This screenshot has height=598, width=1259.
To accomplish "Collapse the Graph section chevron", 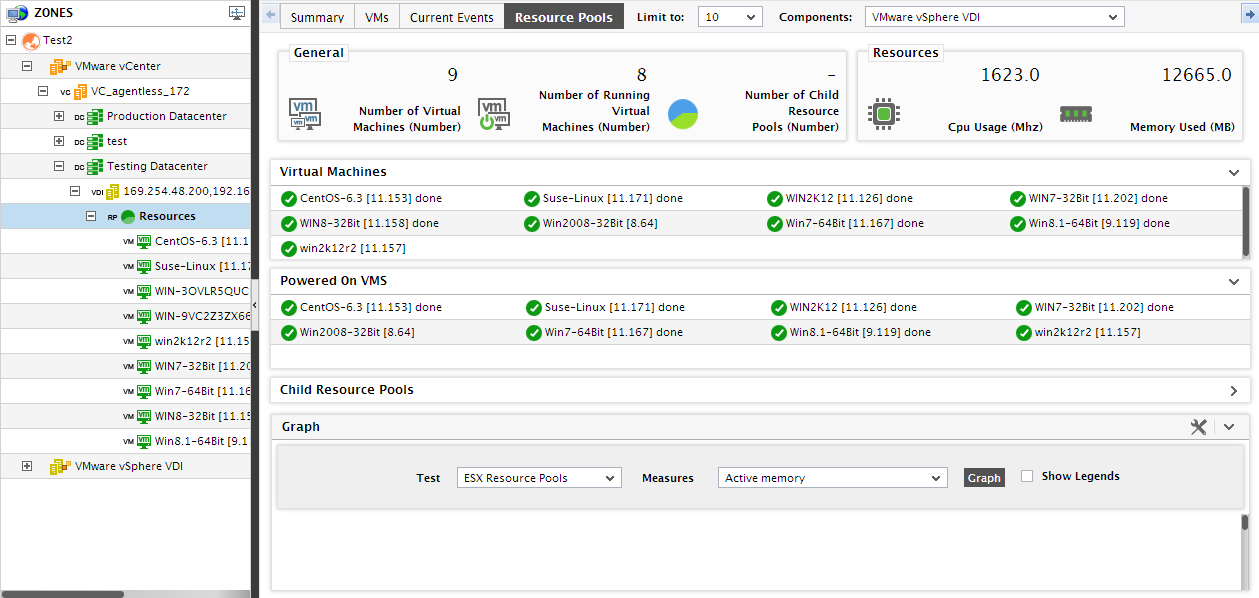I will (x=1229, y=427).
